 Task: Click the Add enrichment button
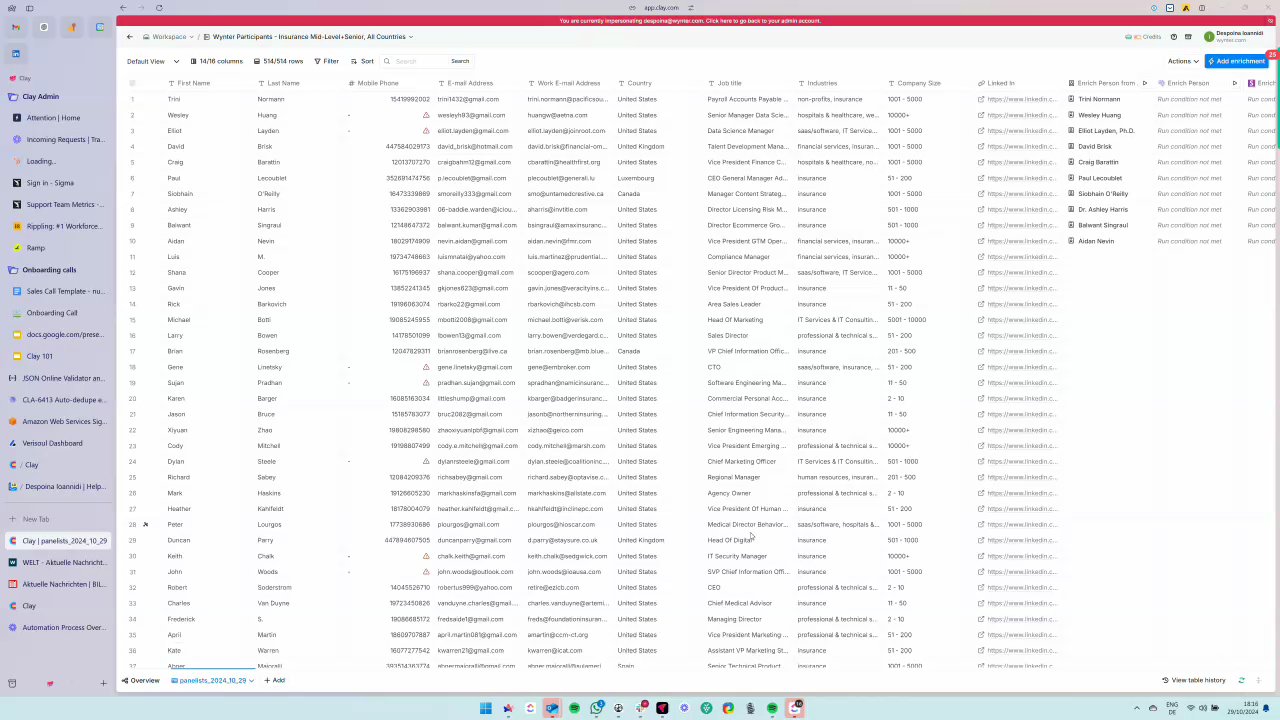[x=1237, y=61]
